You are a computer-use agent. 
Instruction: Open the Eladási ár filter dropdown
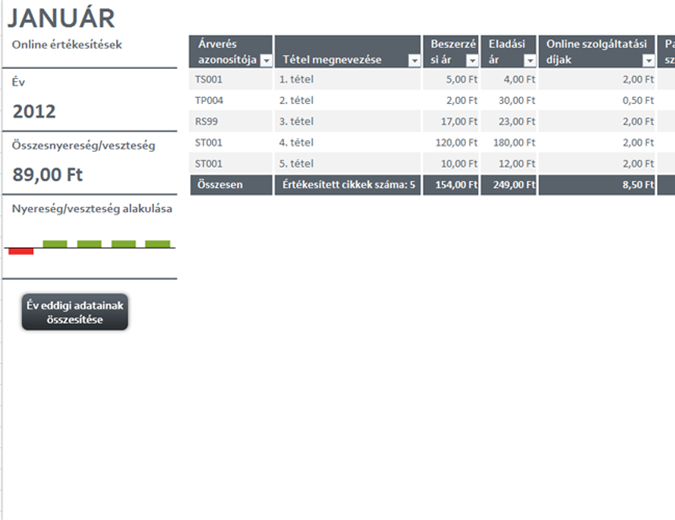(530, 61)
